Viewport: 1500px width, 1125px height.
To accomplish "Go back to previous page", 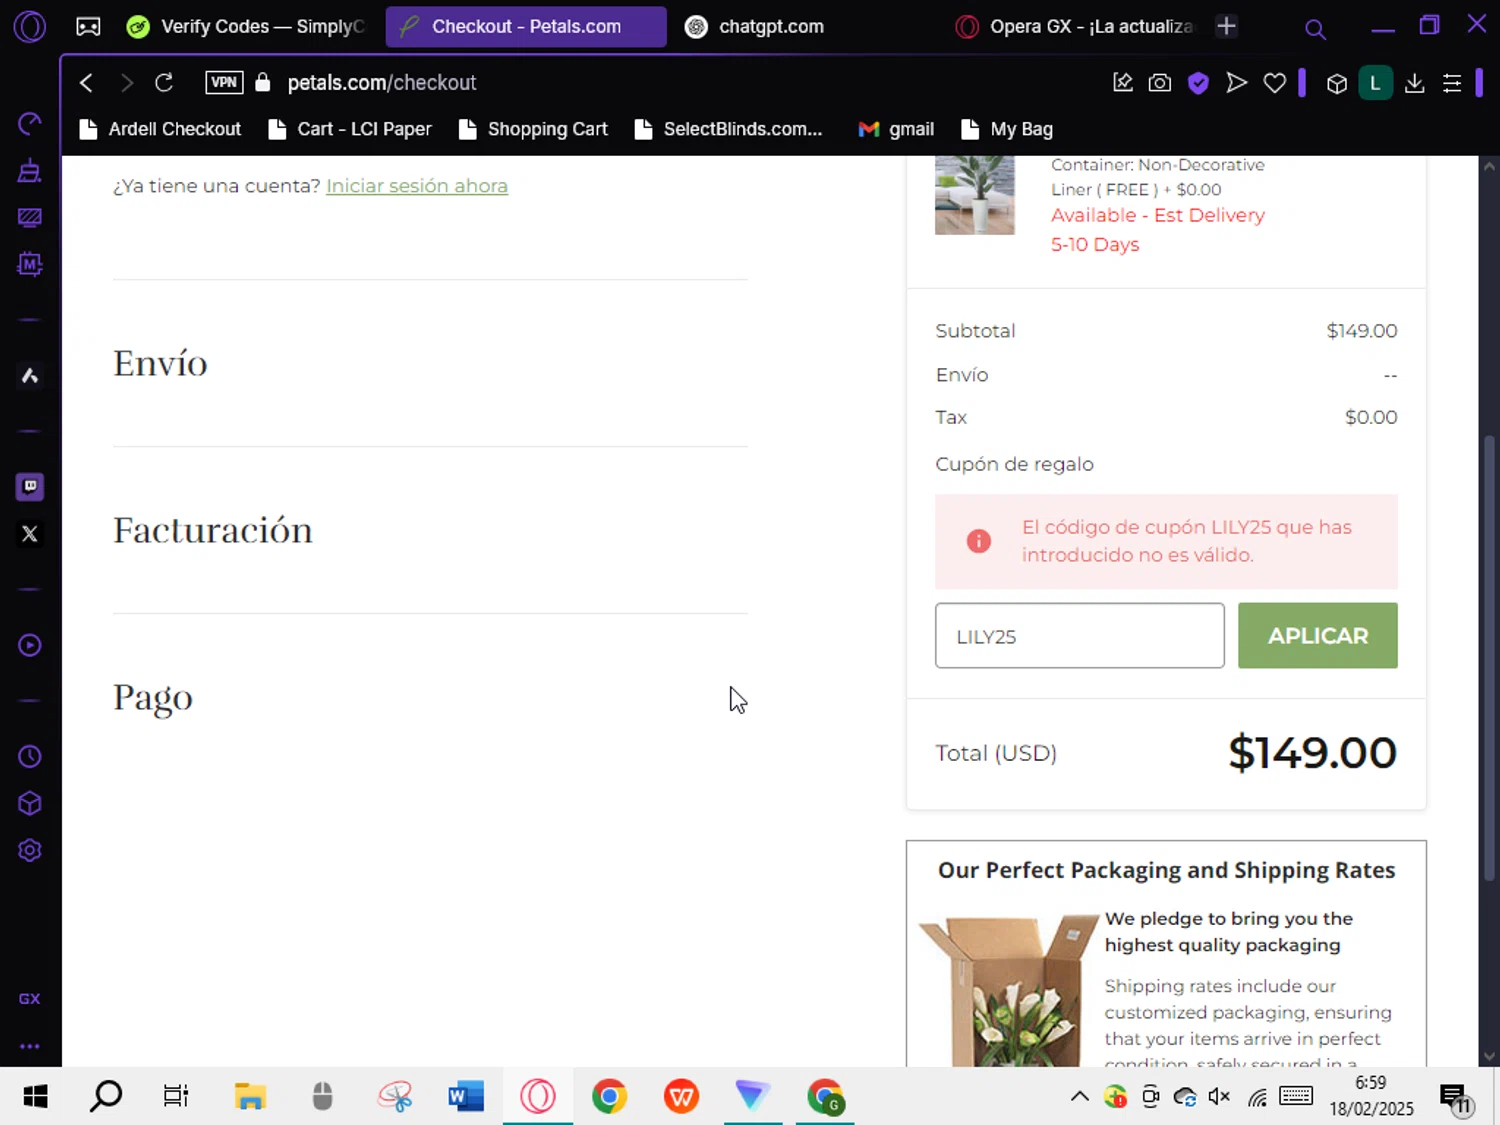I will pyautogui.click(x=87, y=83).
